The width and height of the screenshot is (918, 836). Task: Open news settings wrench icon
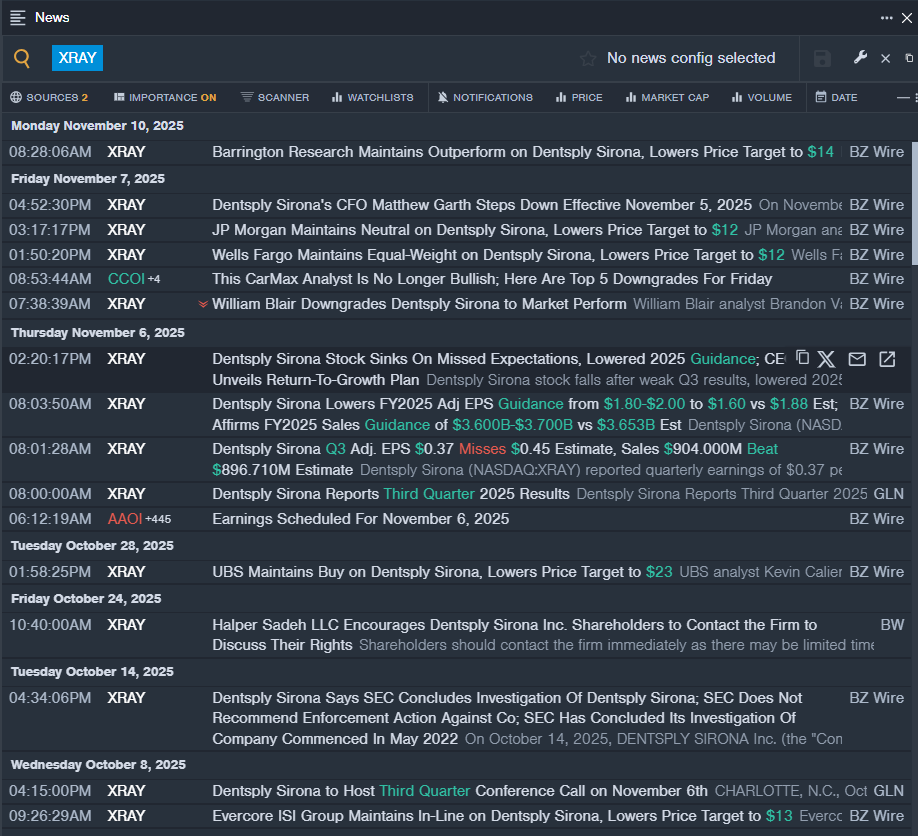(x=860, y=58)
